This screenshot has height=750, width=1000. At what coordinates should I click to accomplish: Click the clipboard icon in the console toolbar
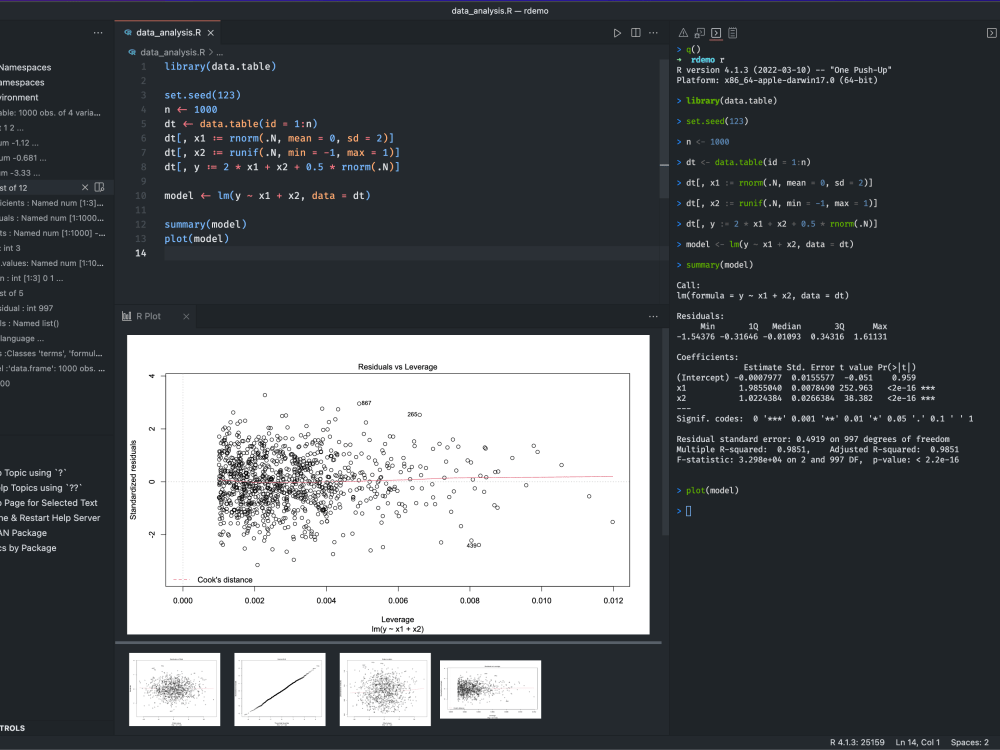click(x=733, y=32)
